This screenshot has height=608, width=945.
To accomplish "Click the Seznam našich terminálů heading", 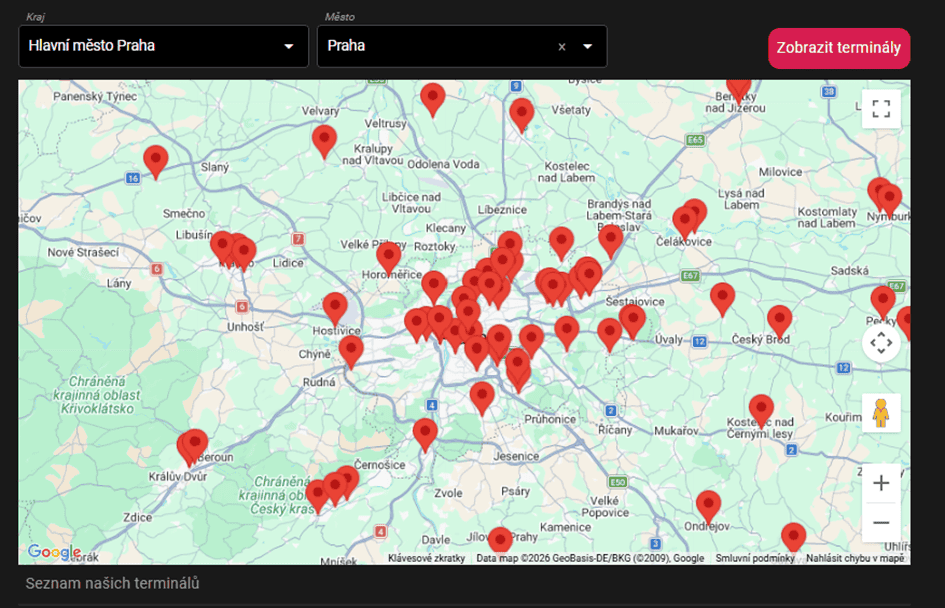I will point(112,583).
